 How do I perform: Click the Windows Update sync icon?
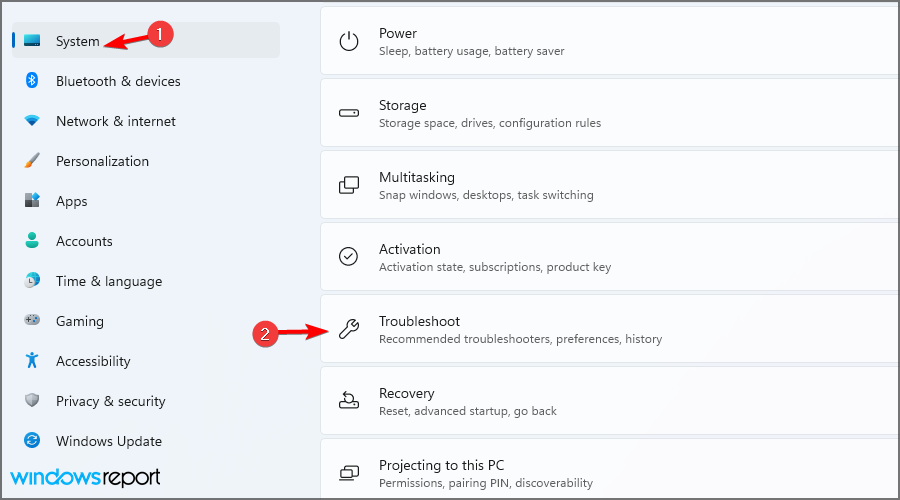tap(32, 440)
